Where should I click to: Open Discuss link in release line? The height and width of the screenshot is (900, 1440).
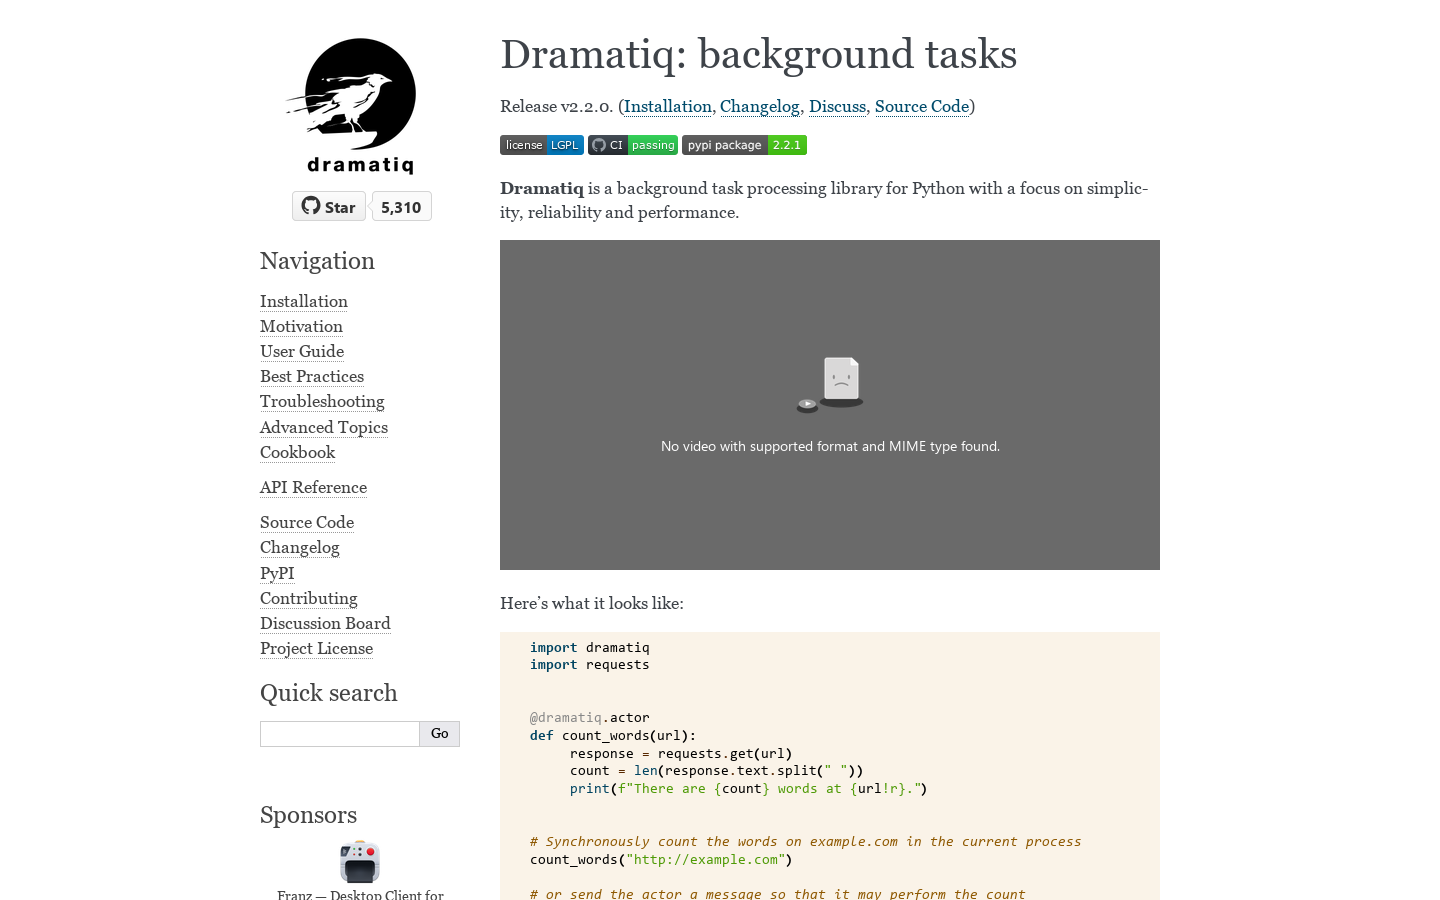point(837,106)
